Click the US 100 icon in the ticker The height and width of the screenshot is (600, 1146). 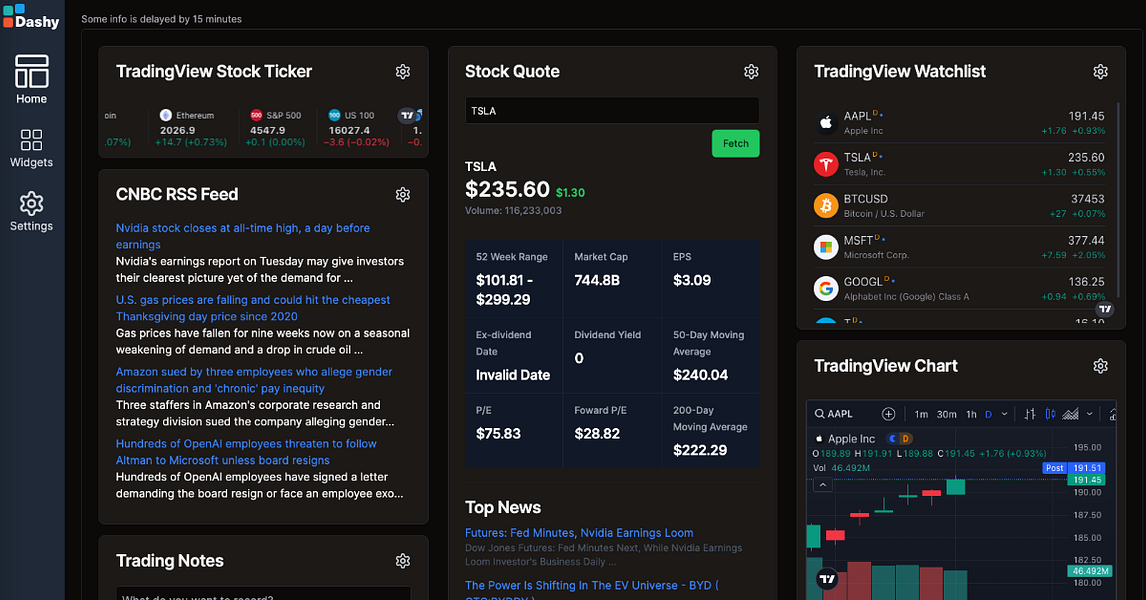334,115
